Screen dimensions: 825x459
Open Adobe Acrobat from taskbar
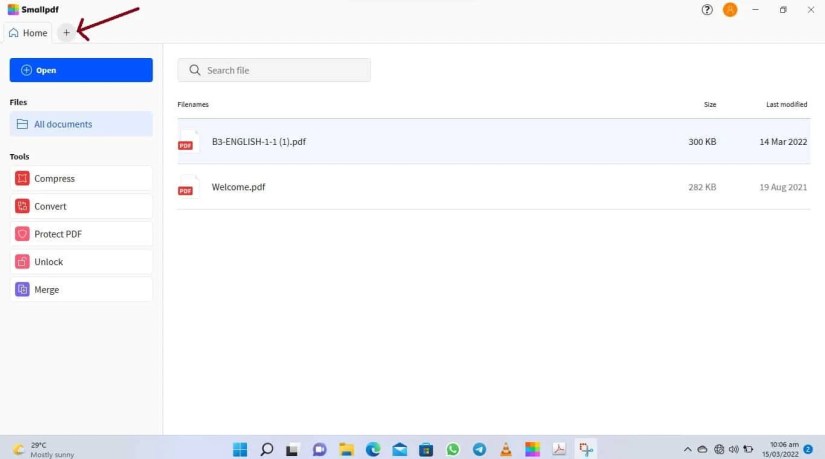click(x=559, y=449)
